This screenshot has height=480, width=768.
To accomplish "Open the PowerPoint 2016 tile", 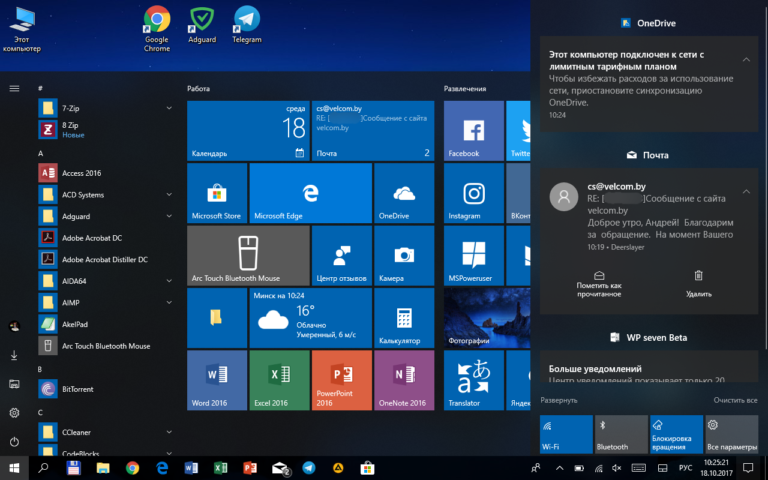I will click(x=341, y=380).
